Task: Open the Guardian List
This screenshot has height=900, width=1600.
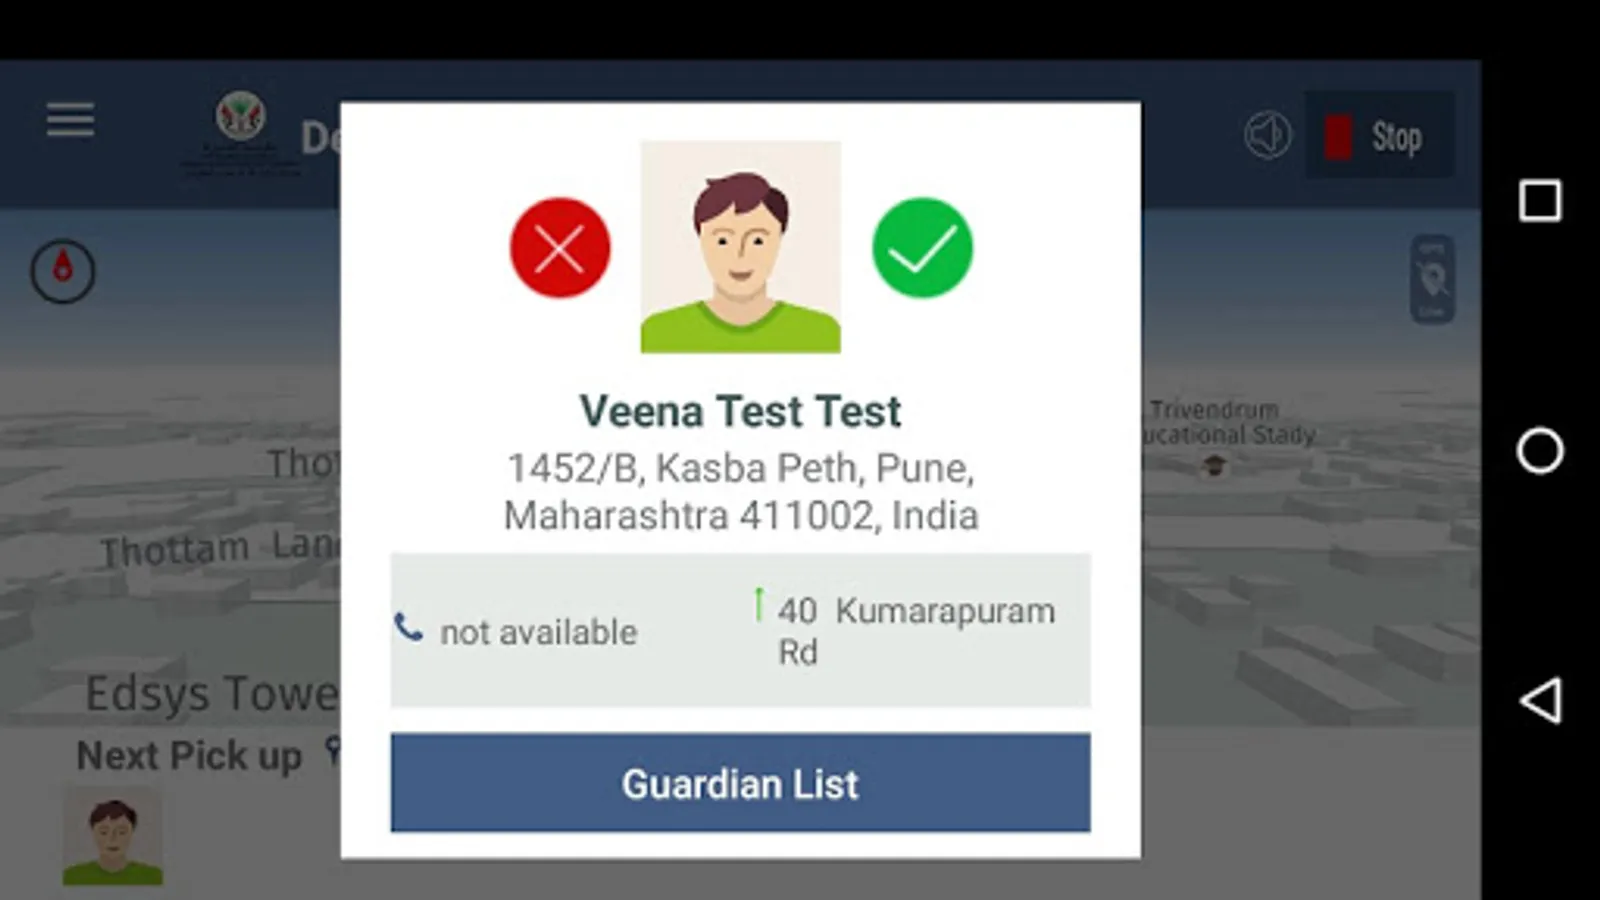Action: click(x=740, y=783)
